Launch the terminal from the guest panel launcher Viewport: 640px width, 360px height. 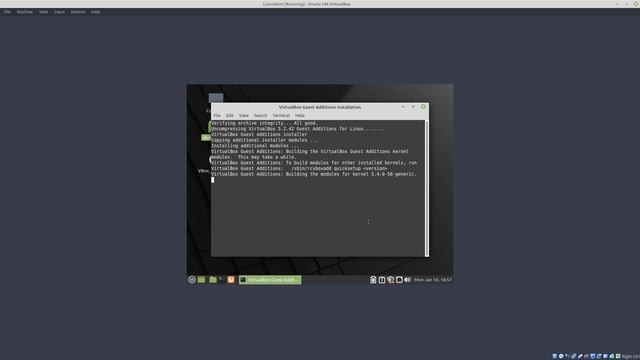[221, 280]
